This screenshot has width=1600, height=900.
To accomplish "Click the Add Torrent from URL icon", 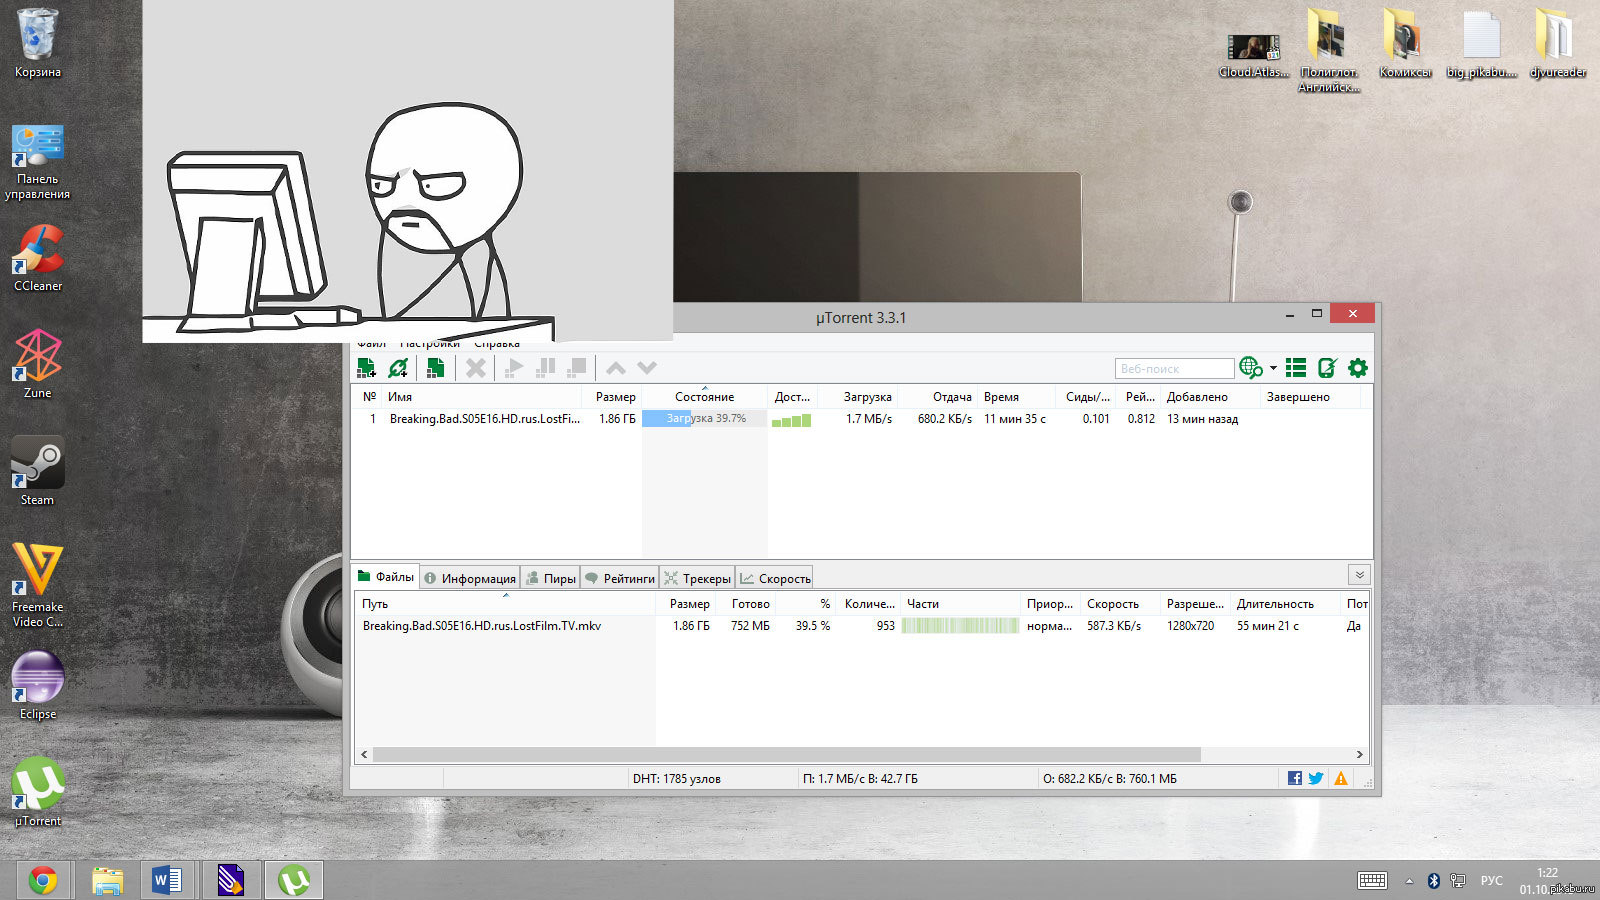I will (398, 368).
